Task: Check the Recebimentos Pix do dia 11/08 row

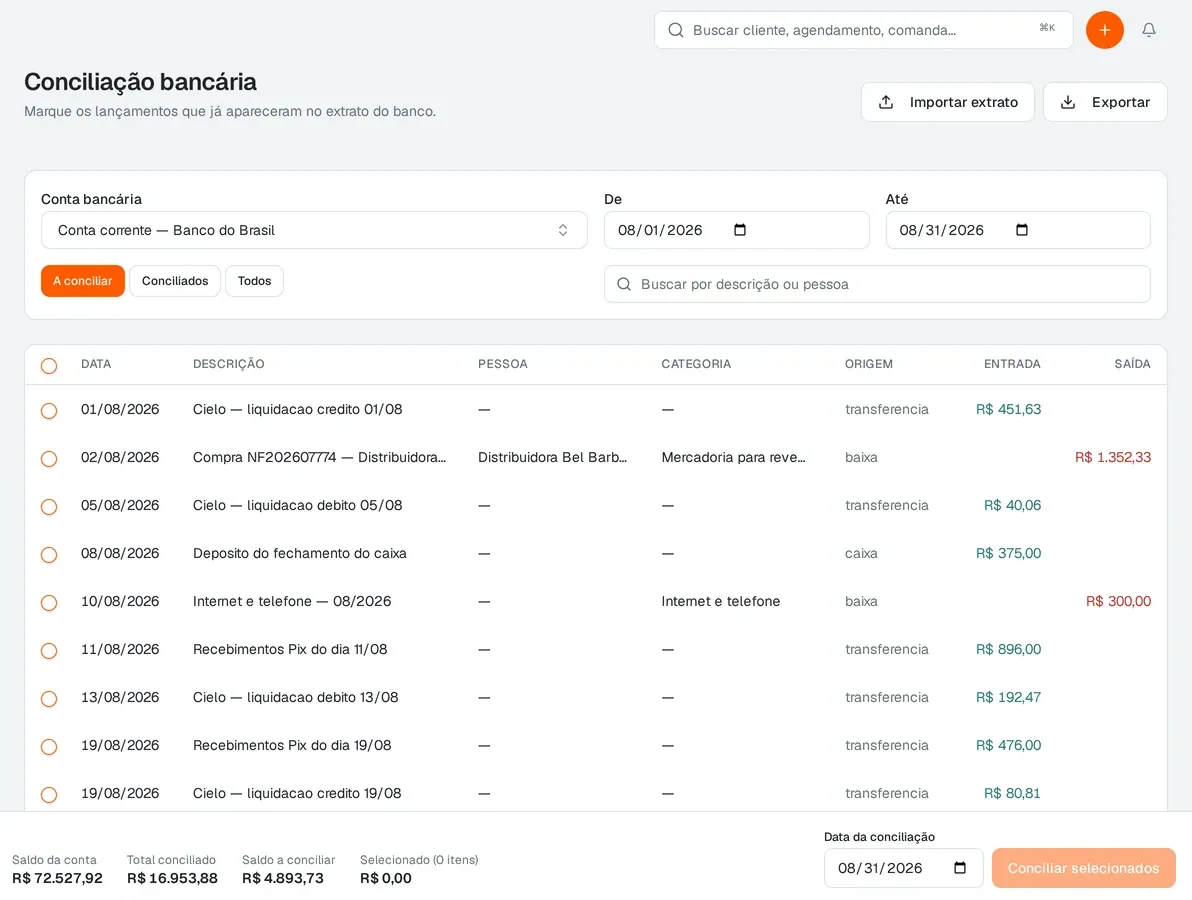Action: (x=49, y=651)
